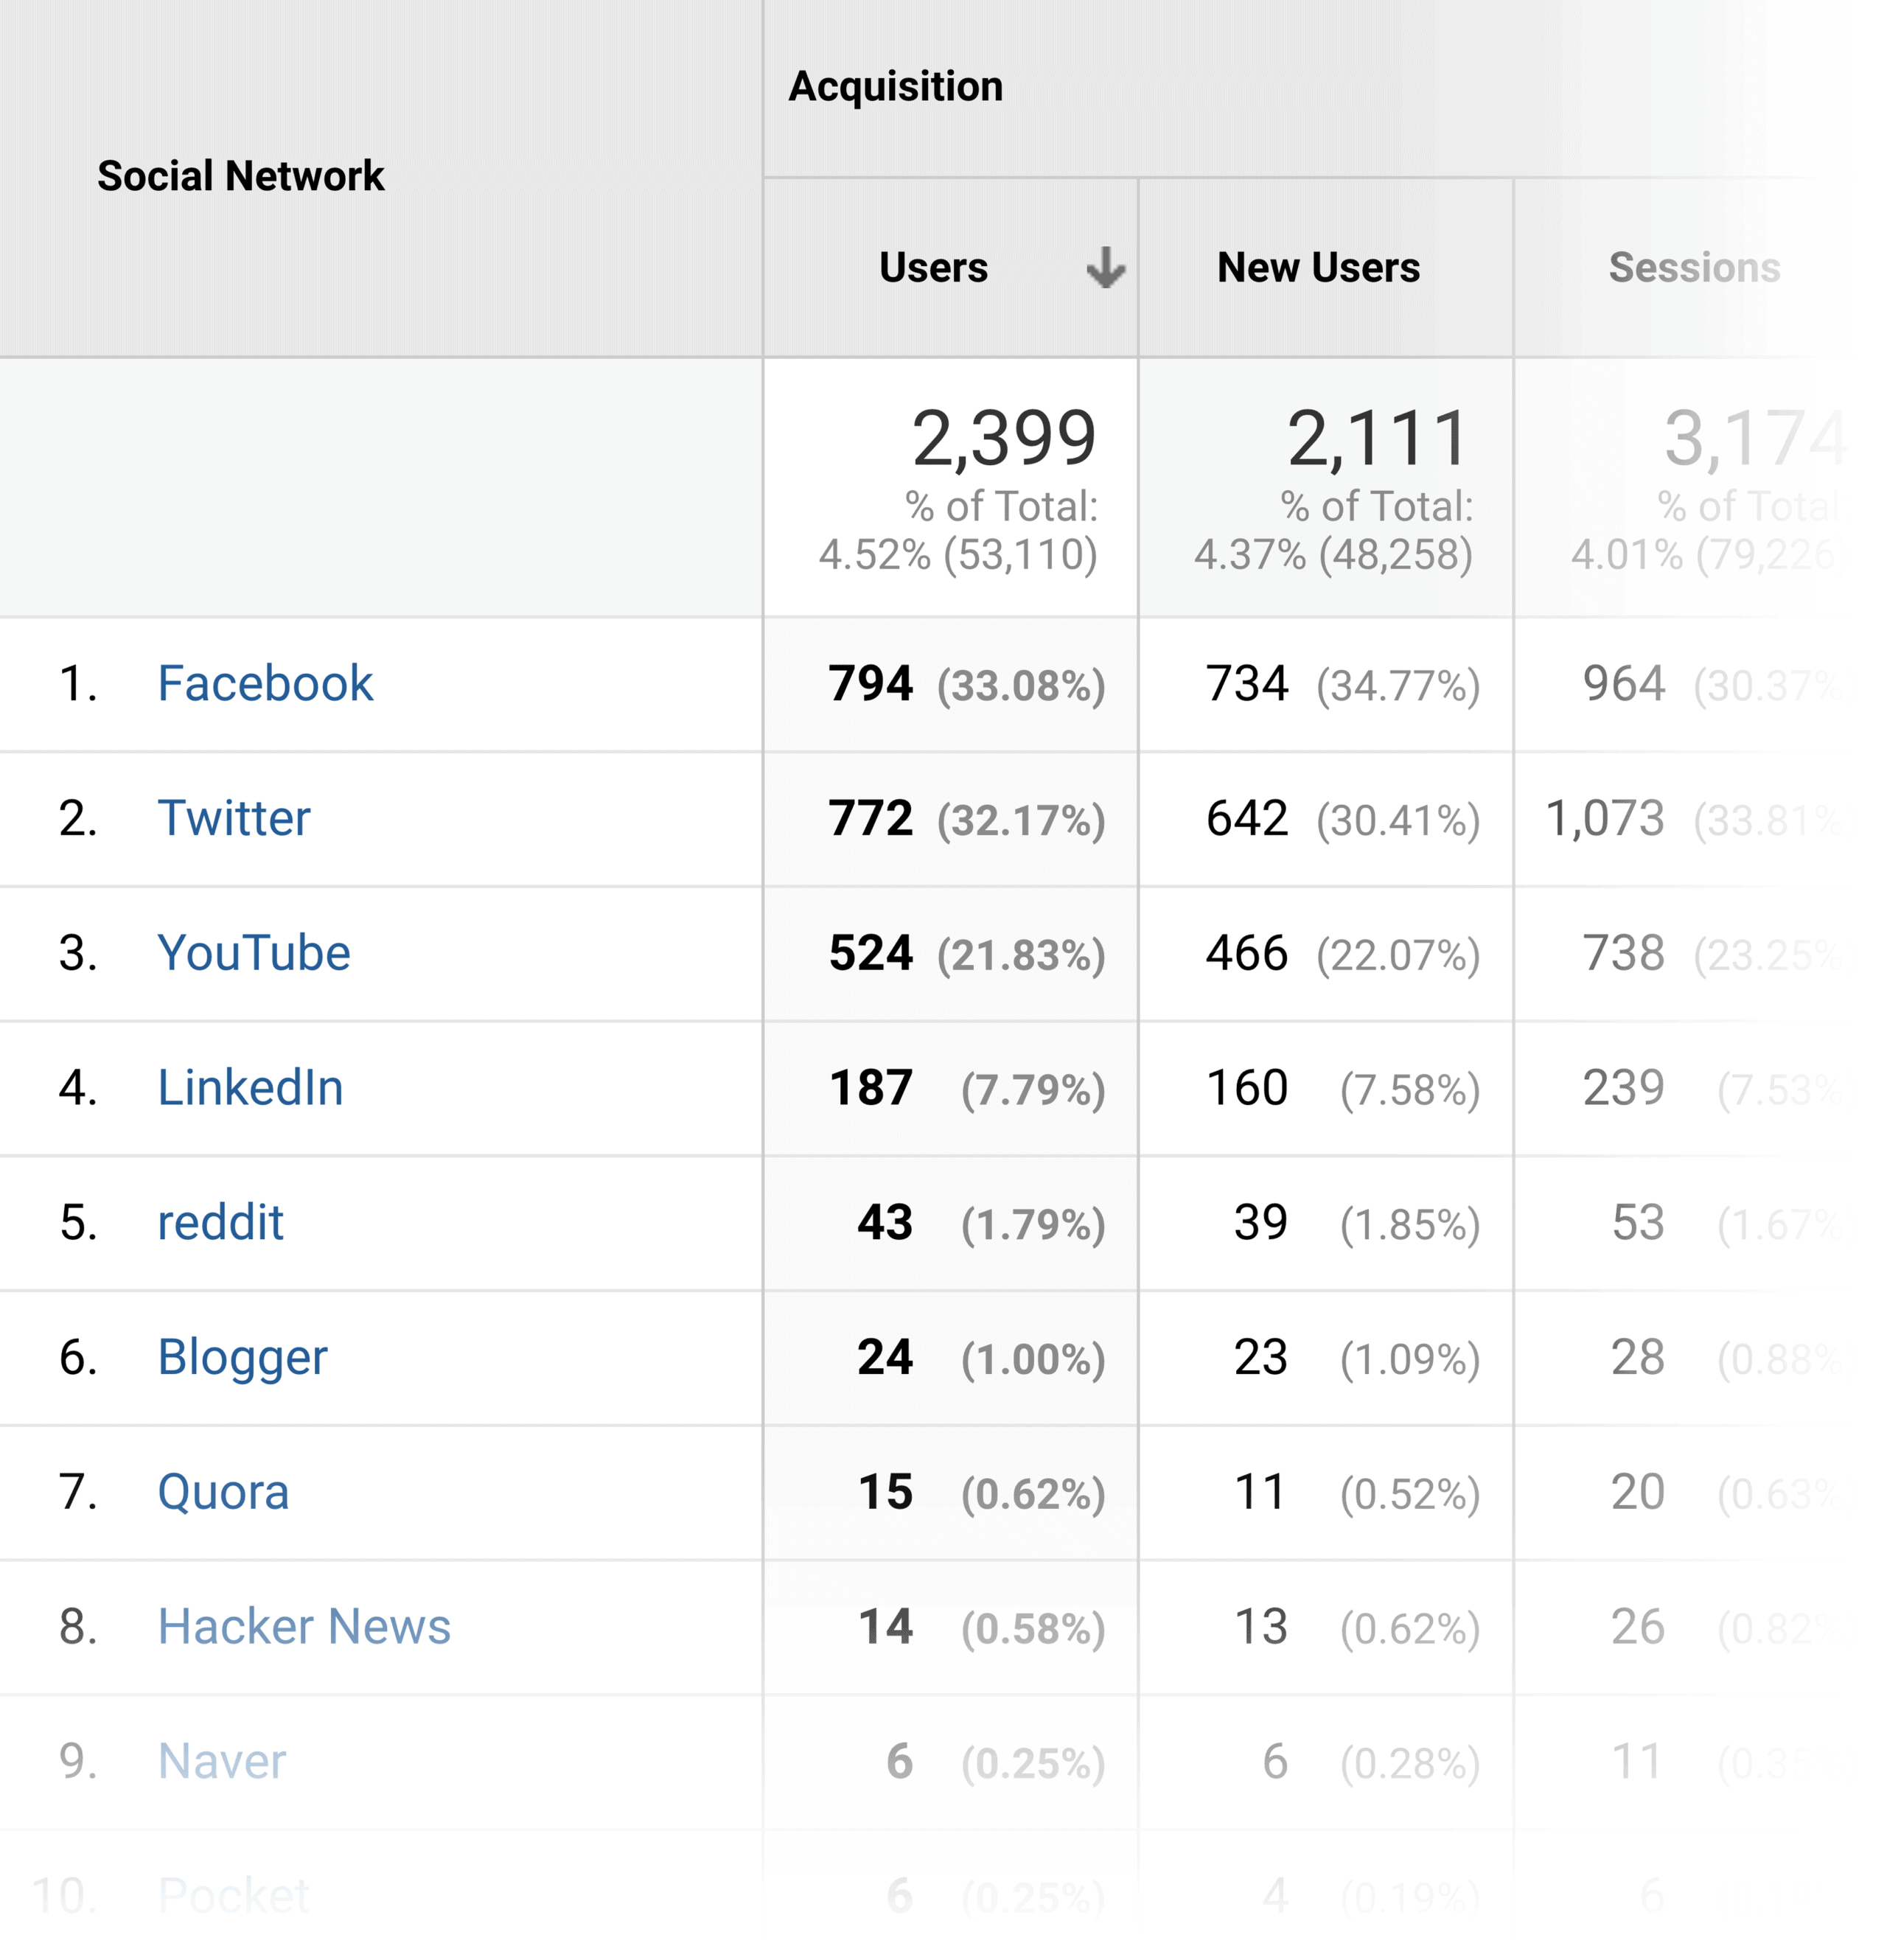Click Facebook Users value 794
1887x1960 pixels.
point(870,684)
